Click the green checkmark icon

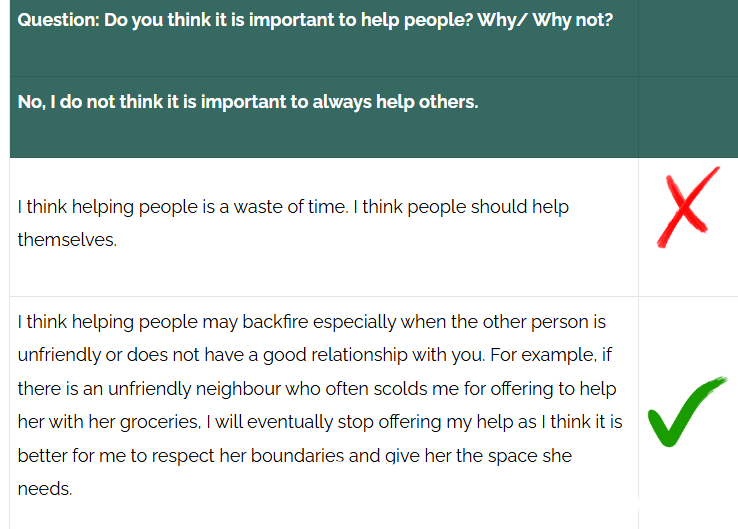click(x=687, y=412)
